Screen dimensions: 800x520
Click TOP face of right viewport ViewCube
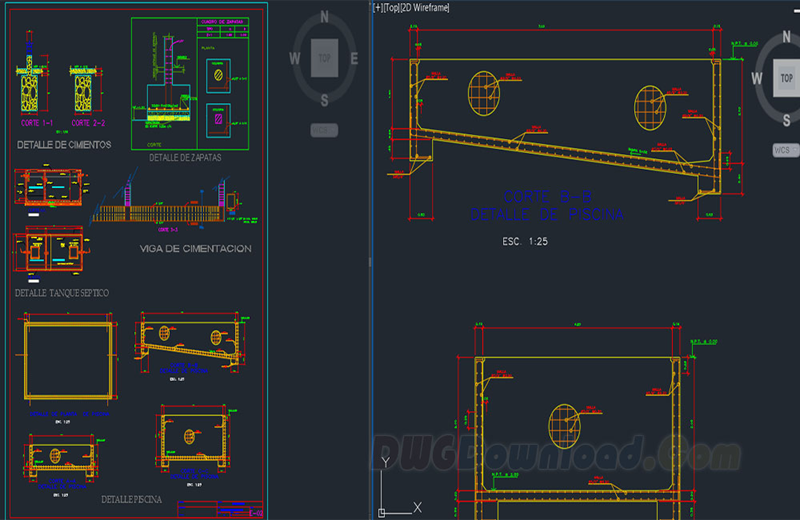(x=786, y=78)
